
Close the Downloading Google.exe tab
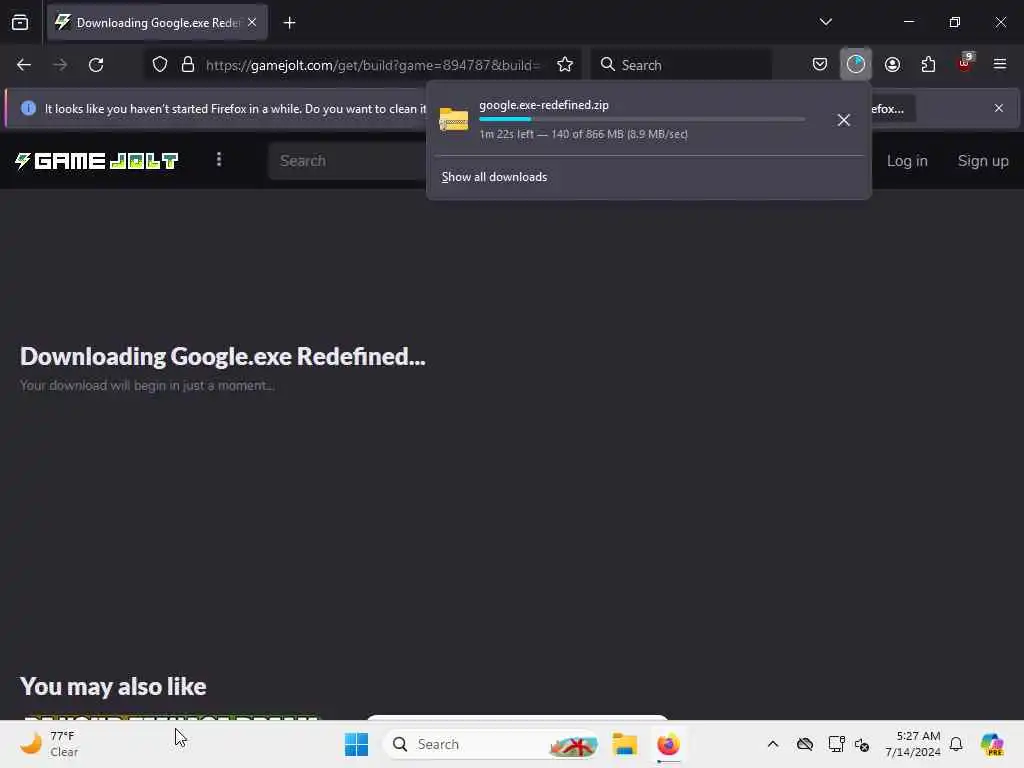252,23
